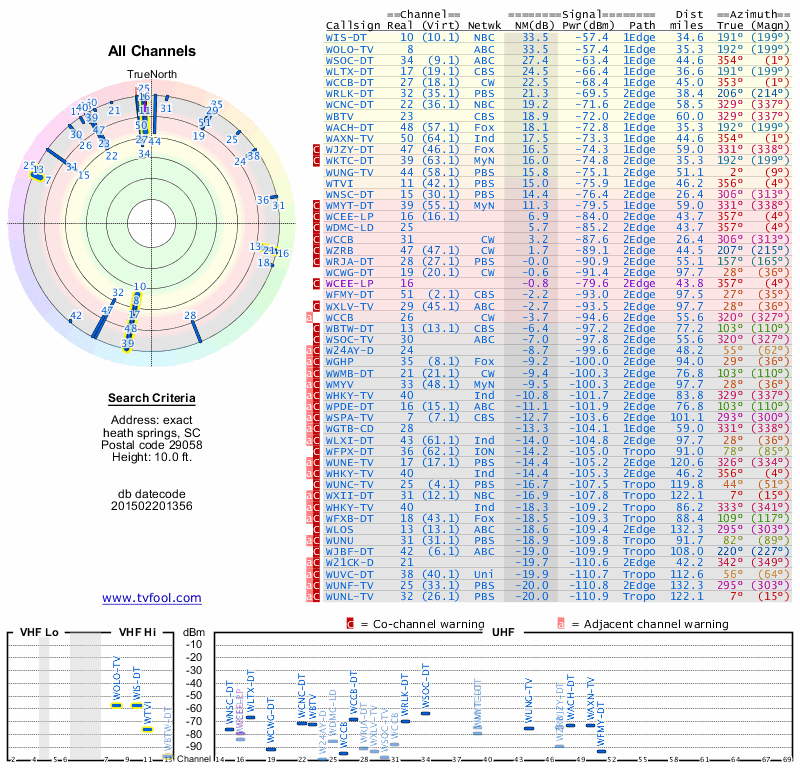This screenshot has width=800, height=768.
Task: Click the WUNG-TV signal bar in UHF chart
Action: click(529, 728)
